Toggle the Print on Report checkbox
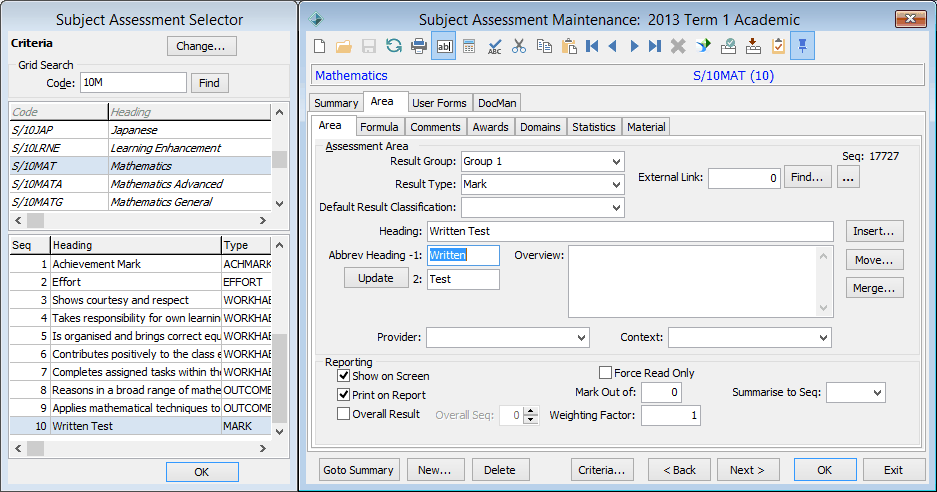 click(x=344, y=395)
